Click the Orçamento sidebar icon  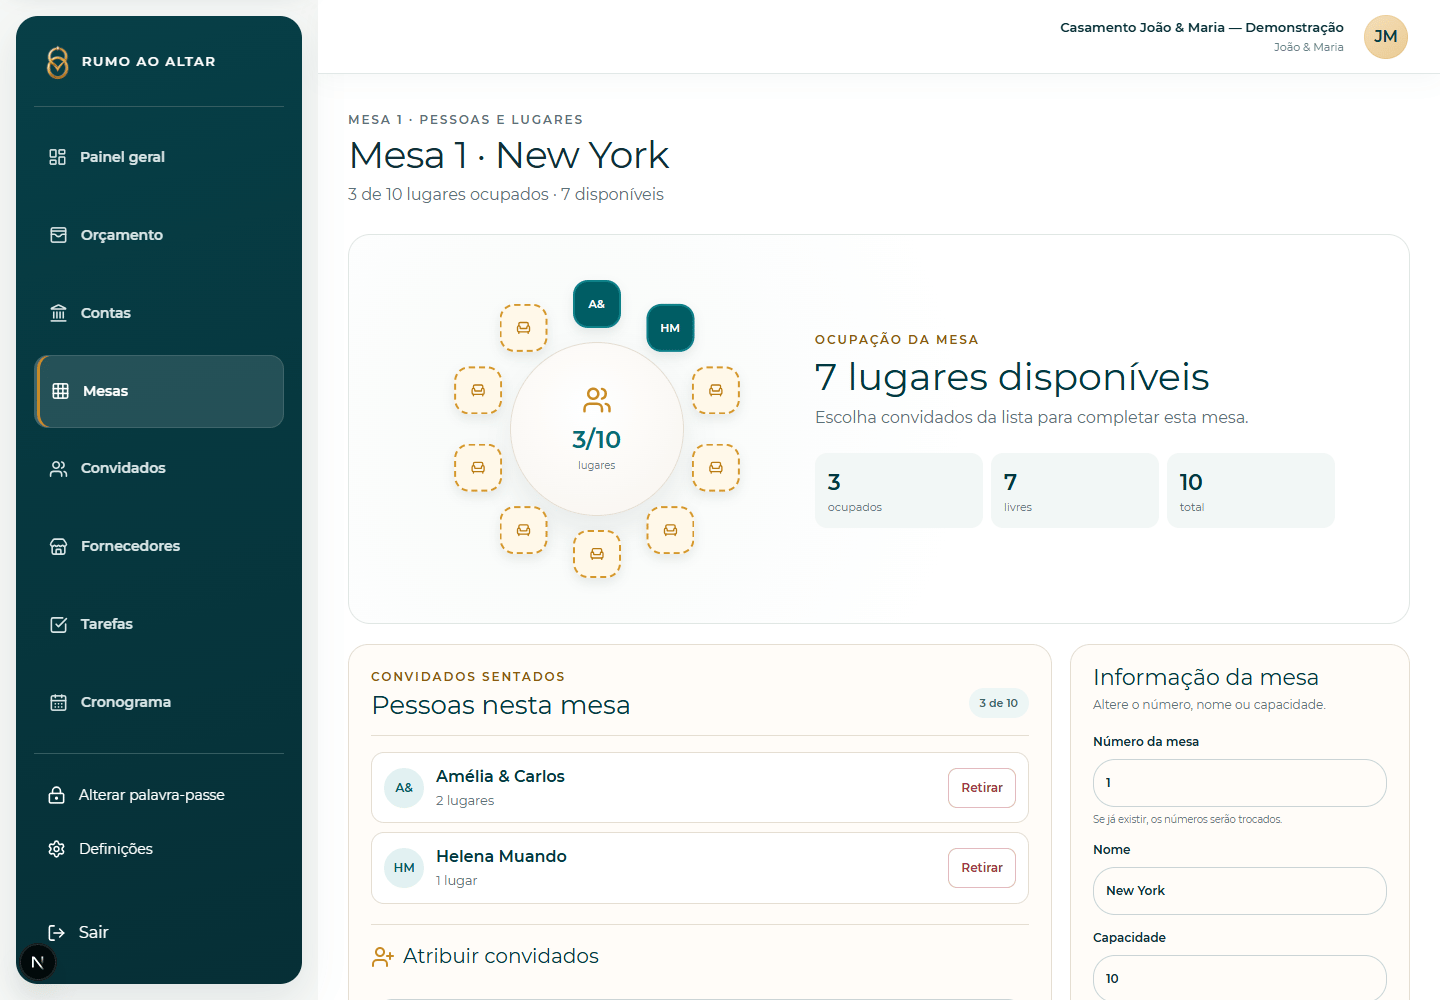[59, 235]
